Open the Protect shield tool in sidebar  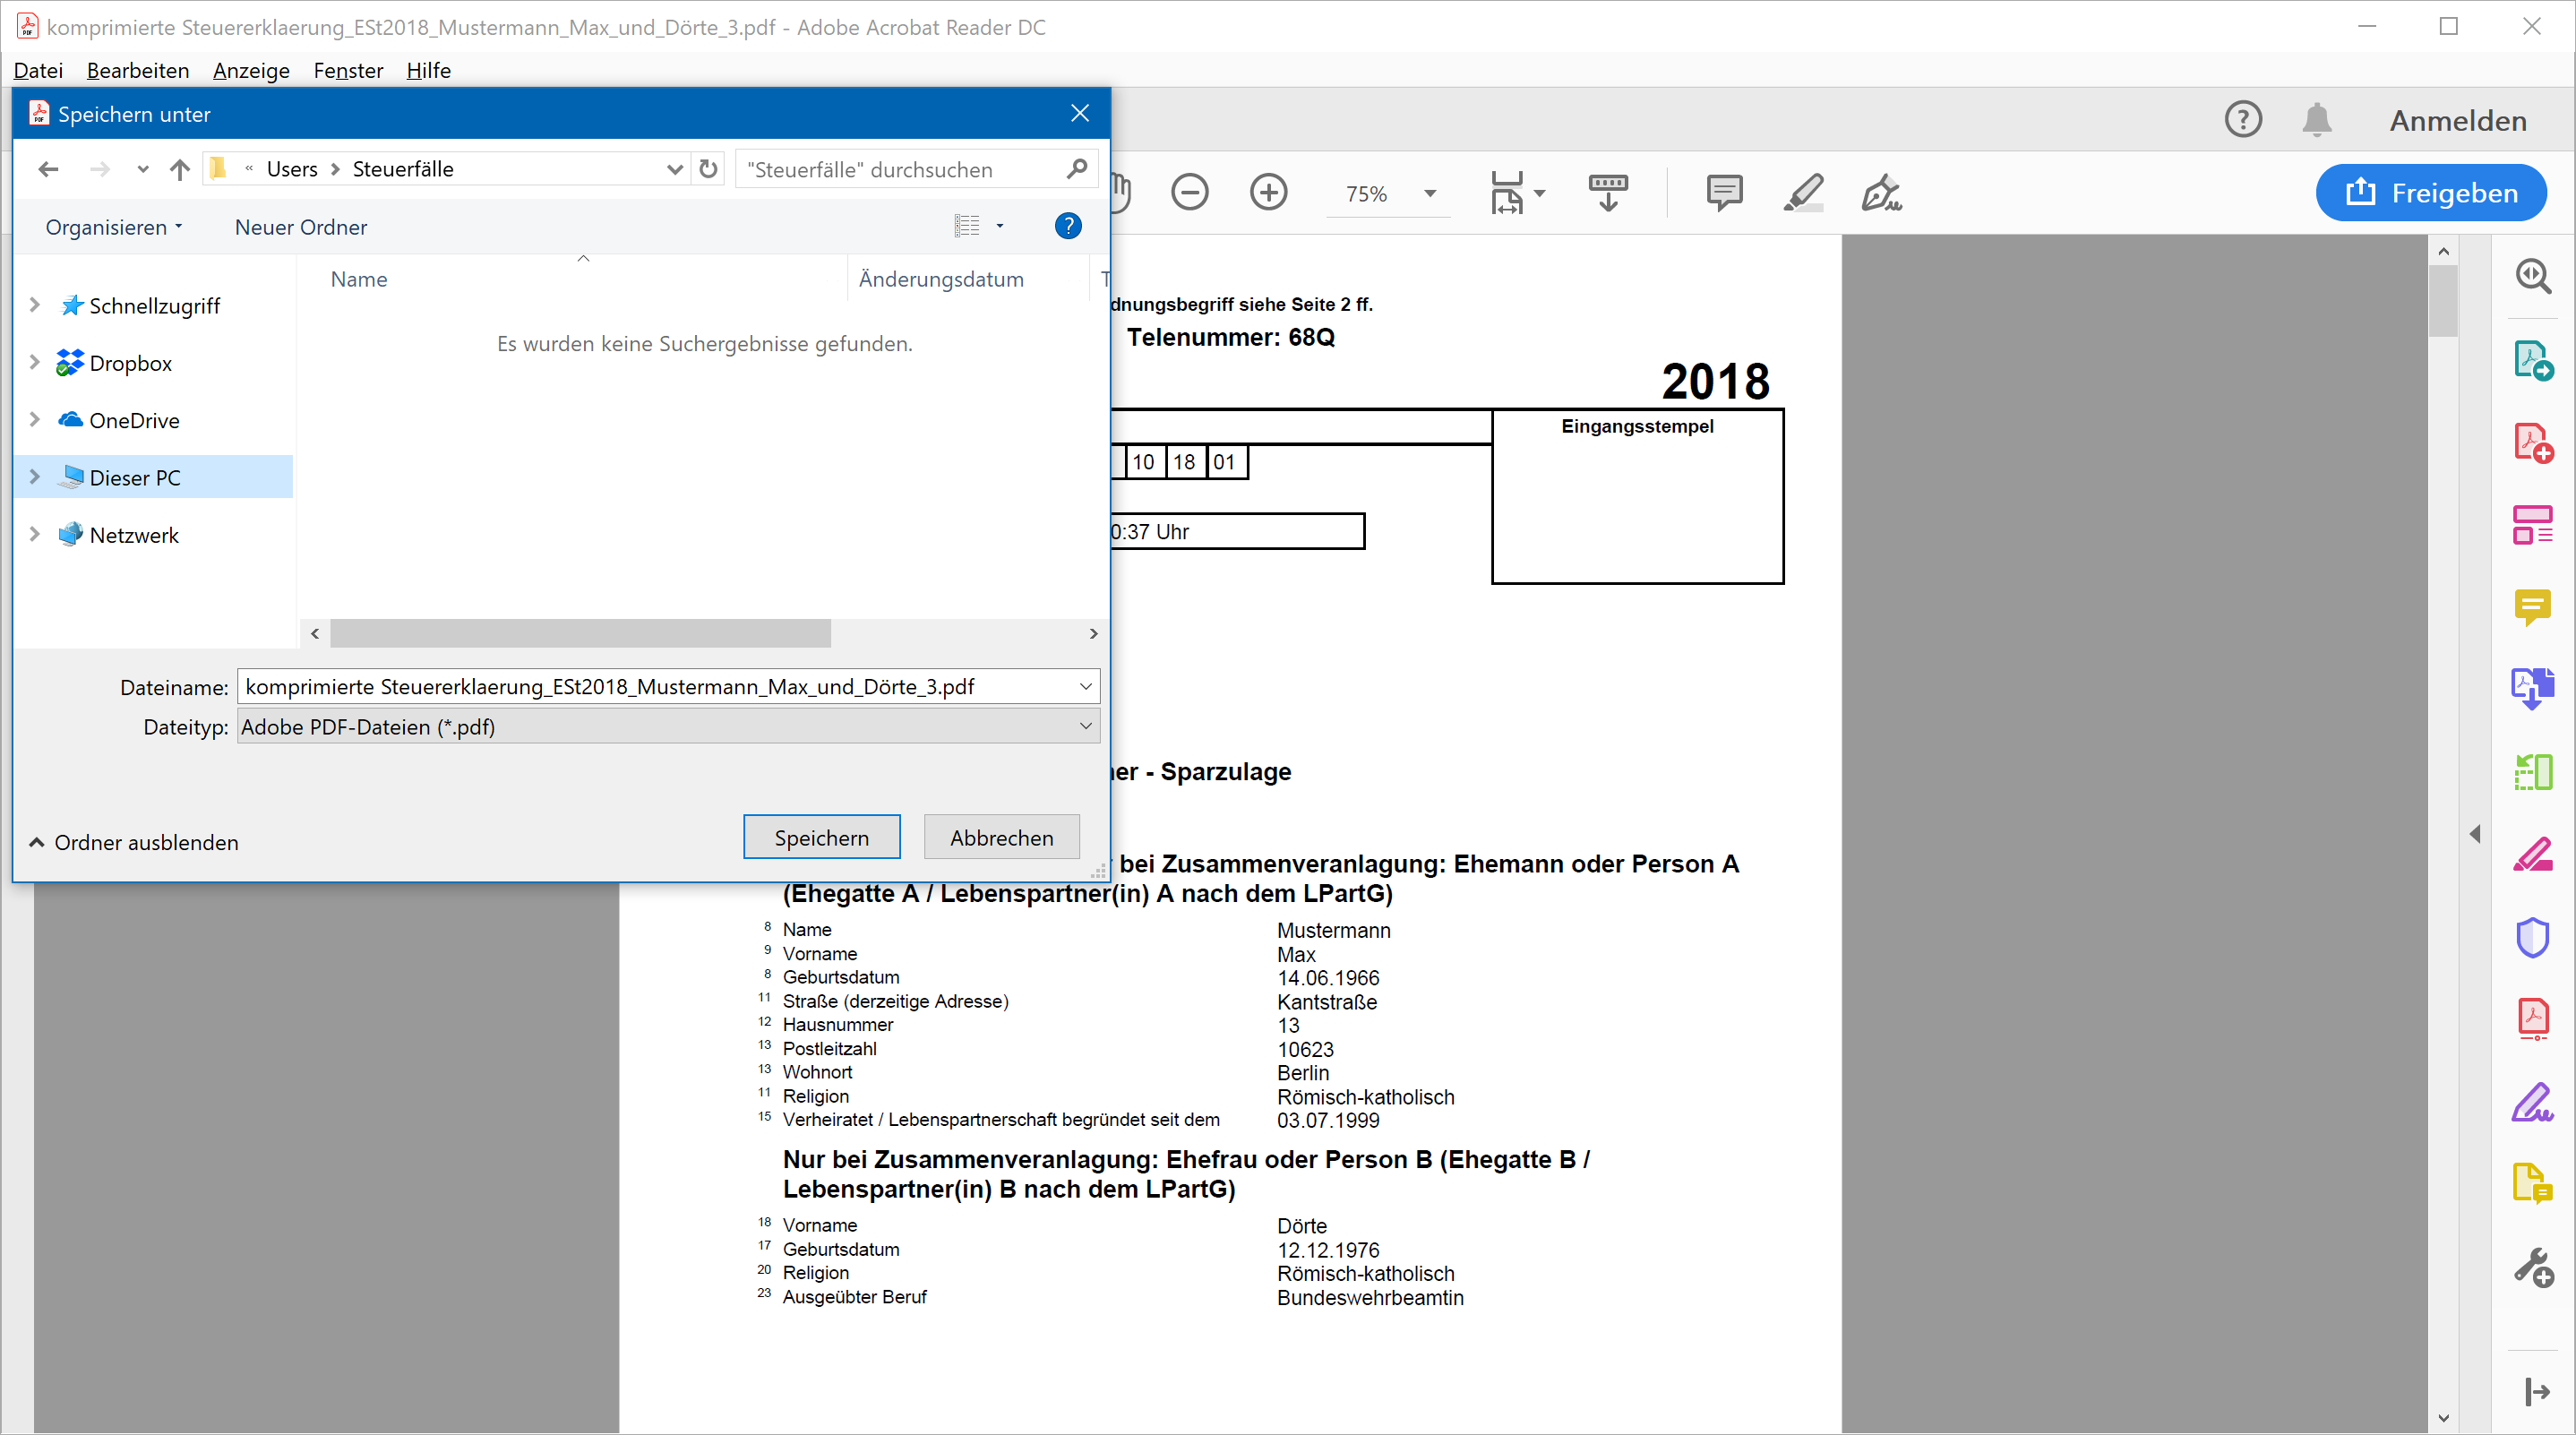(2532, 937)
